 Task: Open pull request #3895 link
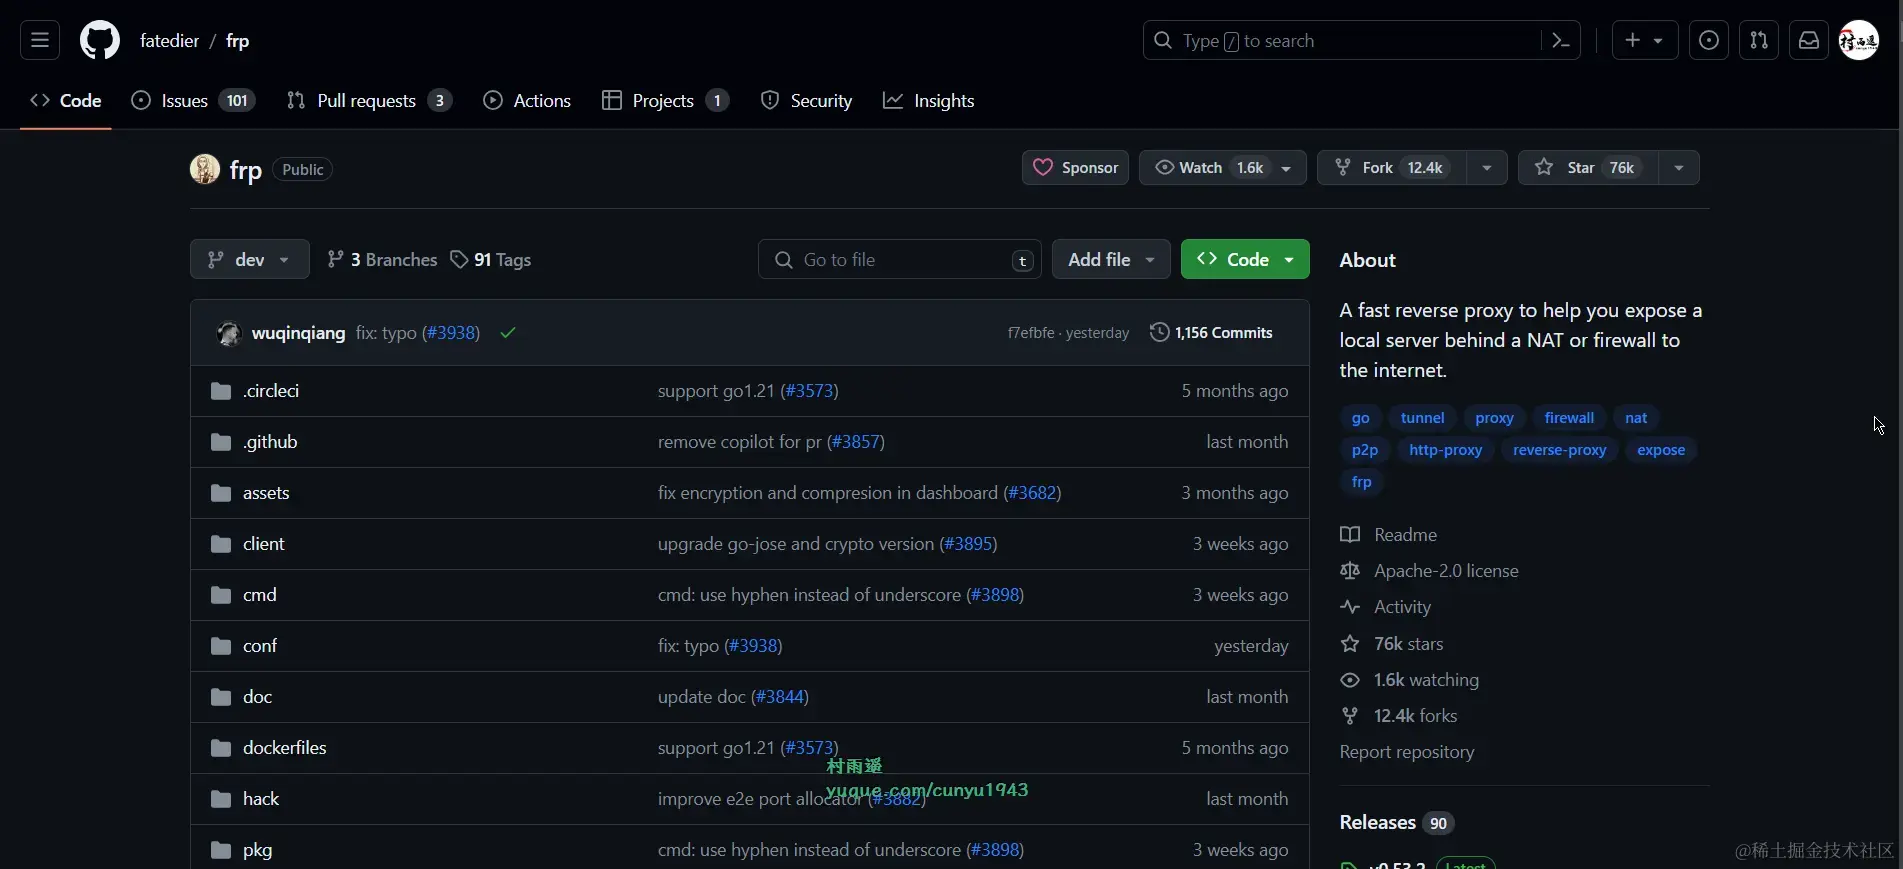click(x=968, y=544)
